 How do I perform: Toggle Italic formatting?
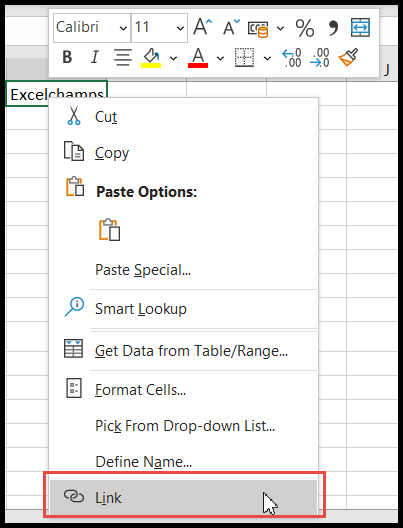(95, 57)
